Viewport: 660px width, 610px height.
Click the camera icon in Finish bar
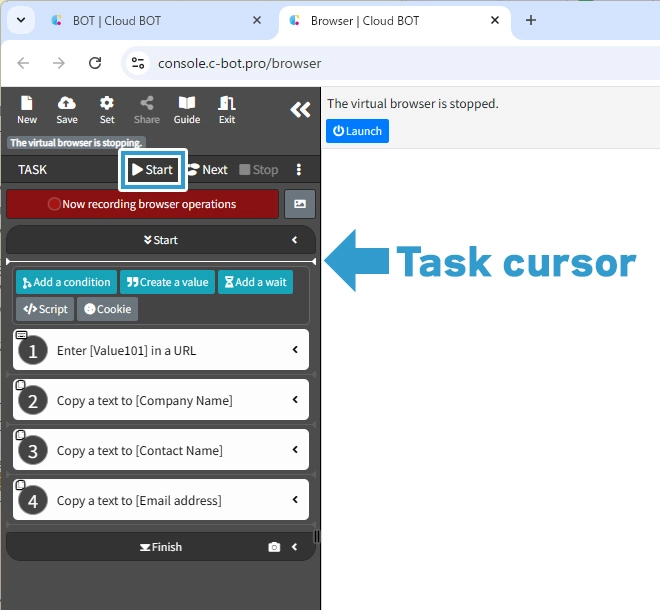(274, 547)
